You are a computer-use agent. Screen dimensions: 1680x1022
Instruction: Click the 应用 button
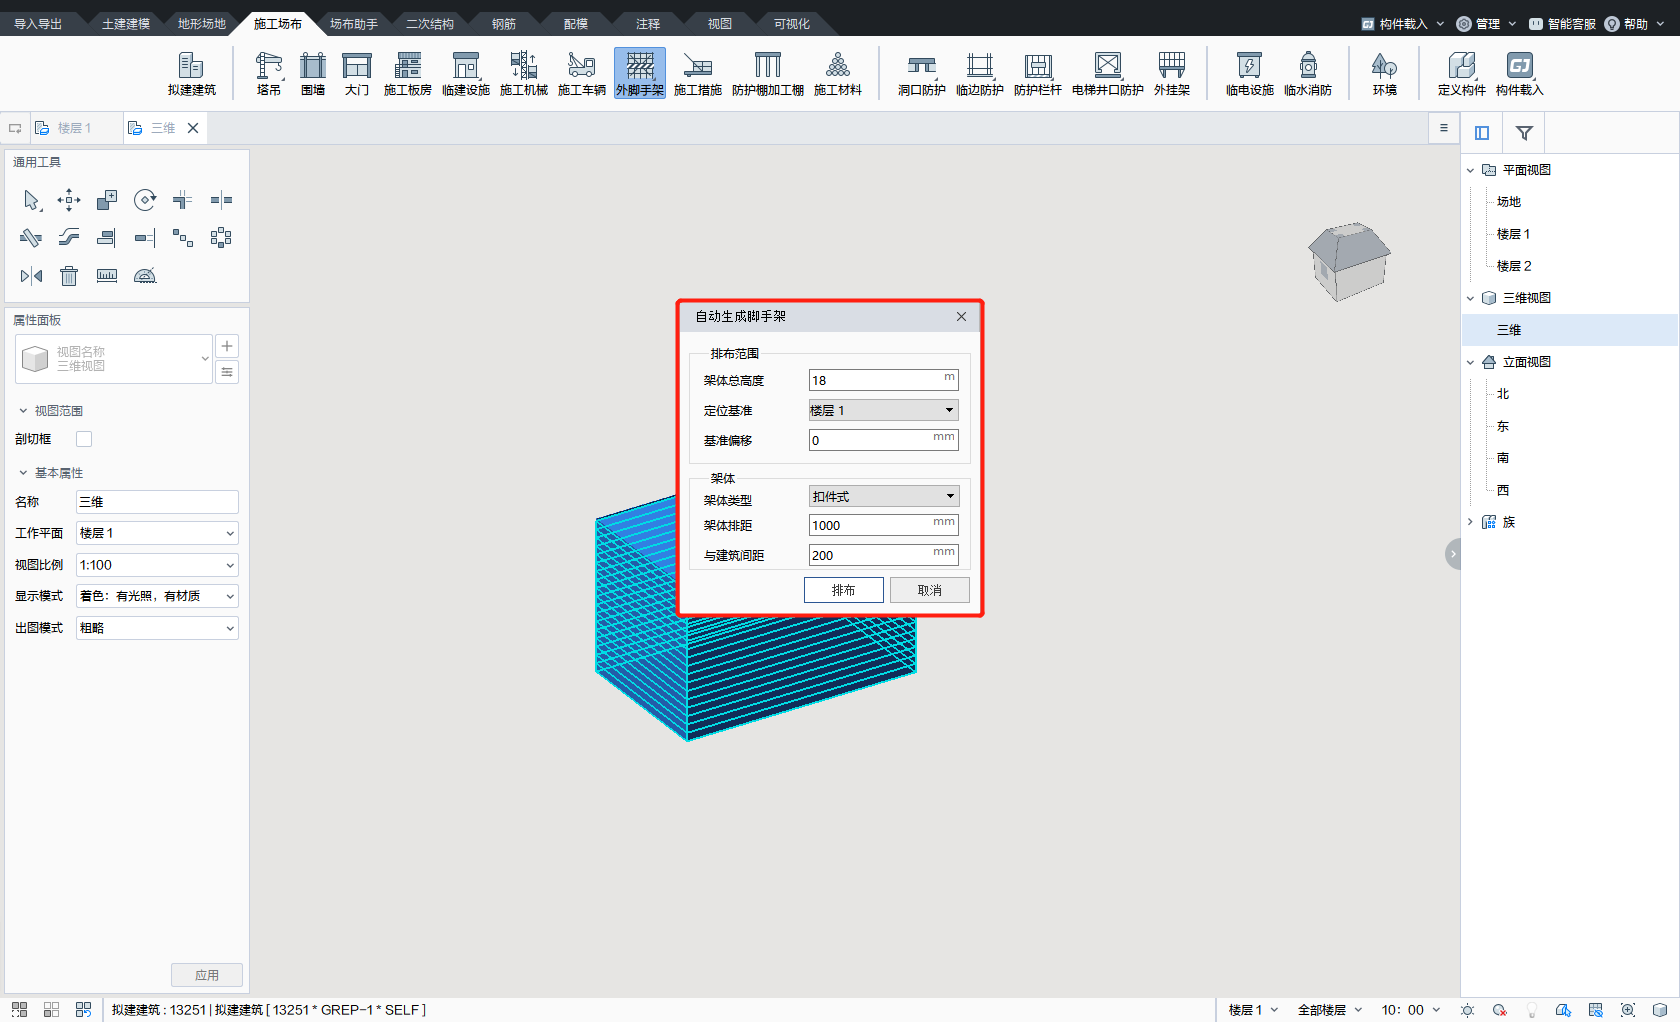pos(207,975)
